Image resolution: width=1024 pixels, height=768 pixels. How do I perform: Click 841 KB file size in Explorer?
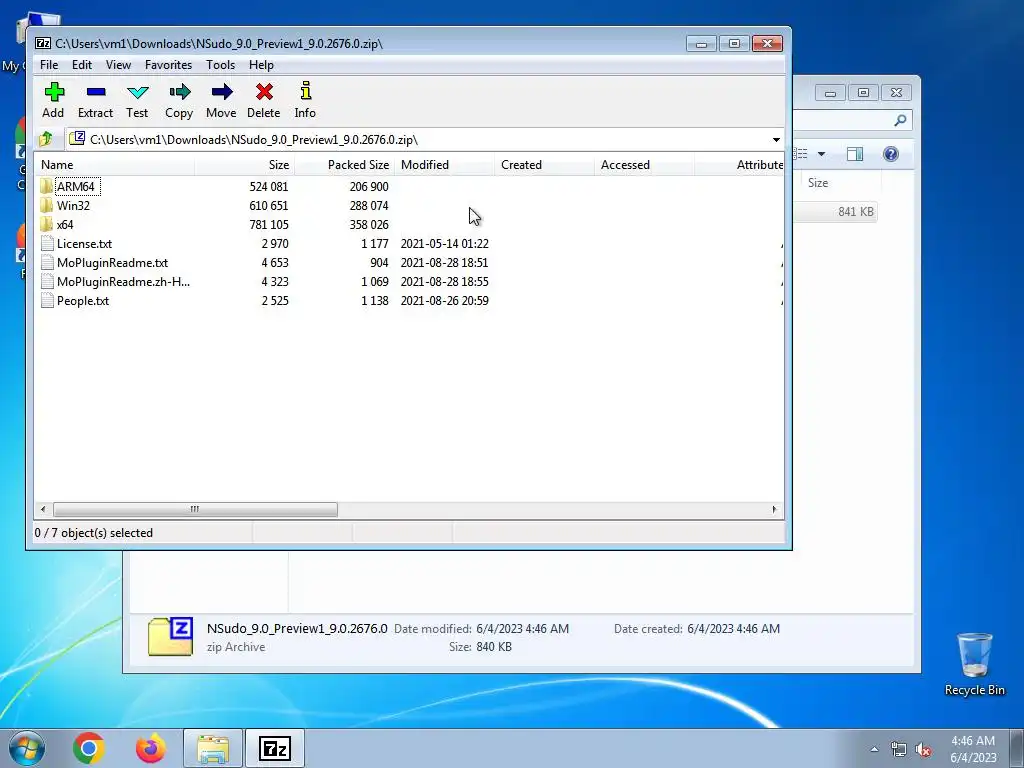856,212
